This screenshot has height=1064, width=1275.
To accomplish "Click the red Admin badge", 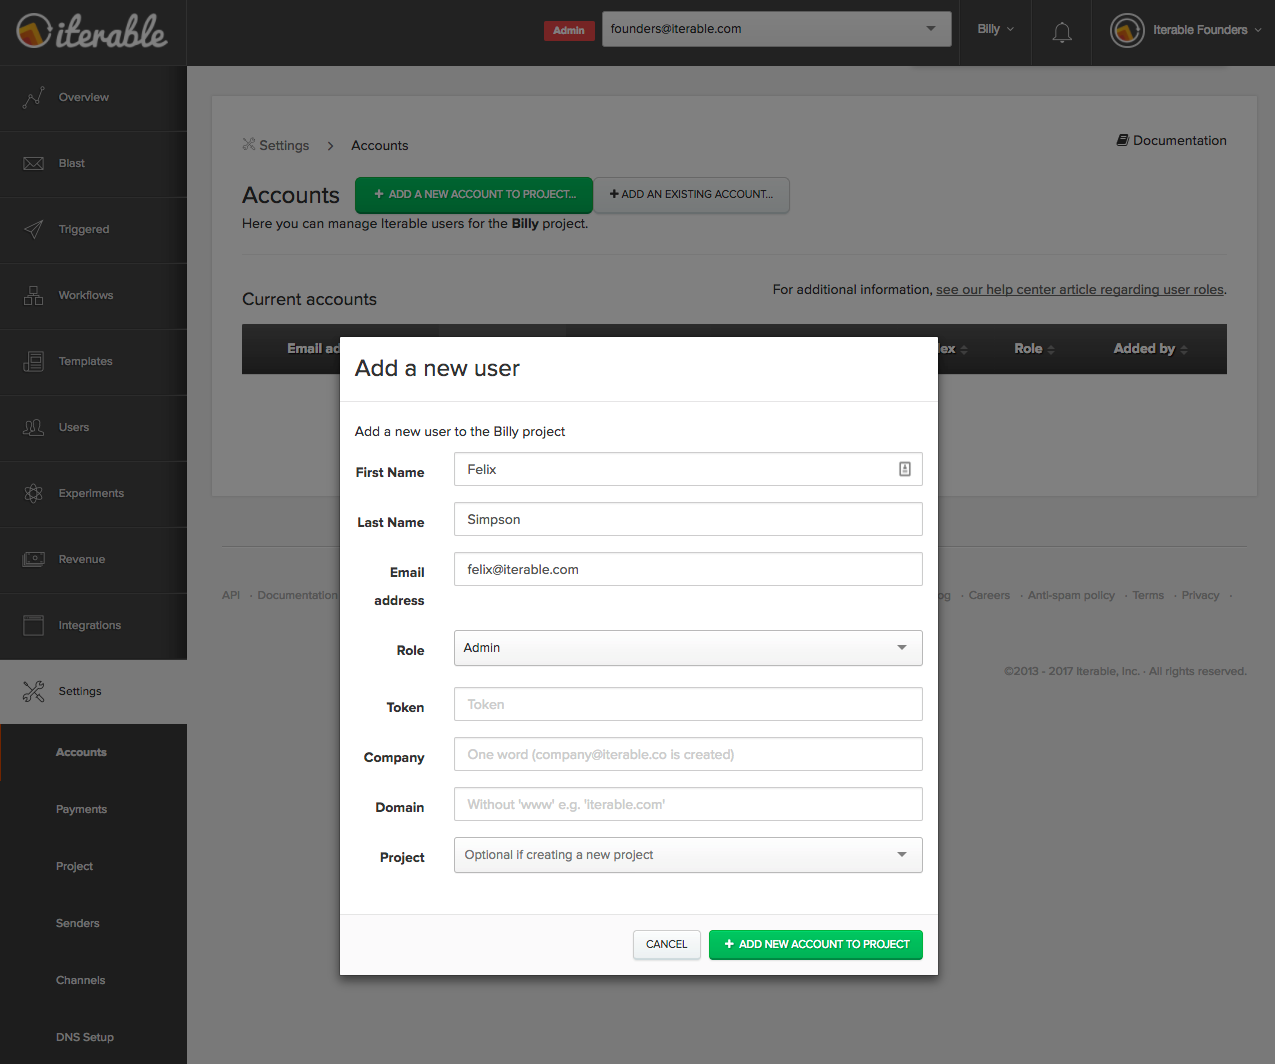I will (569, 31).
